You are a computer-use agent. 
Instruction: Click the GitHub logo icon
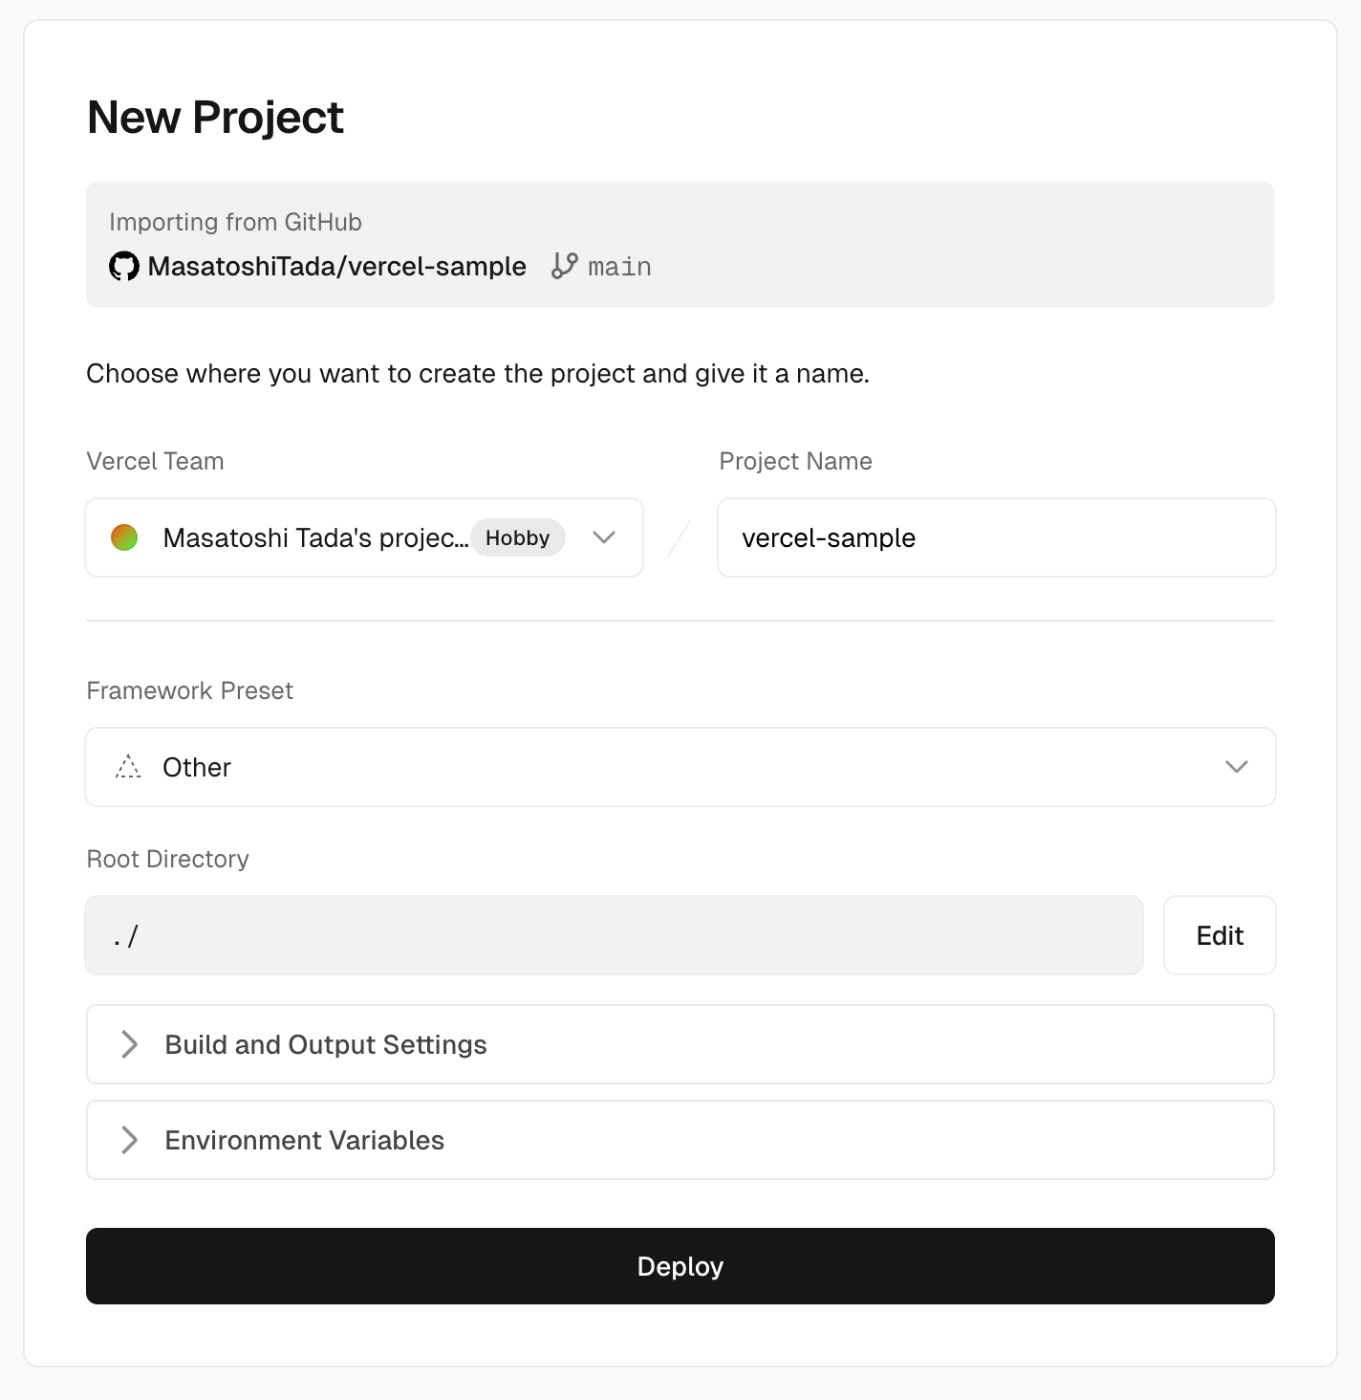(x=124, y=267)
